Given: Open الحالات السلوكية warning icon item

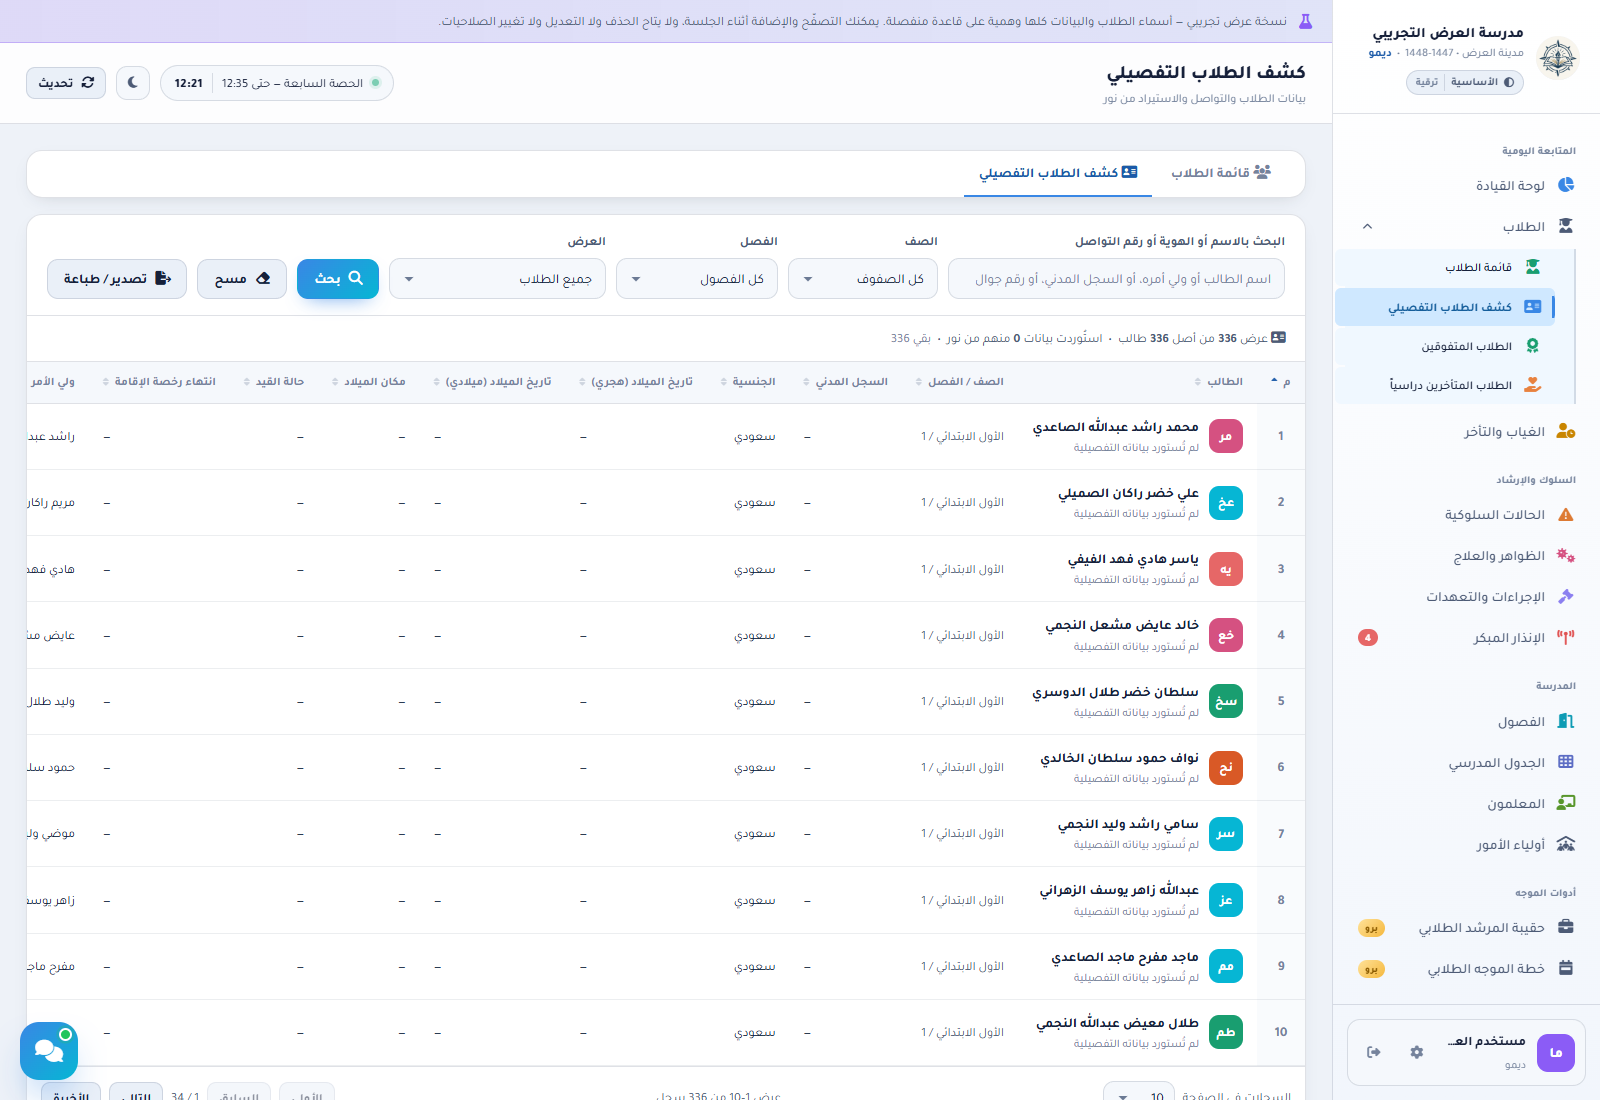Looking at the screenshot, I should (x=1464, y=515).
